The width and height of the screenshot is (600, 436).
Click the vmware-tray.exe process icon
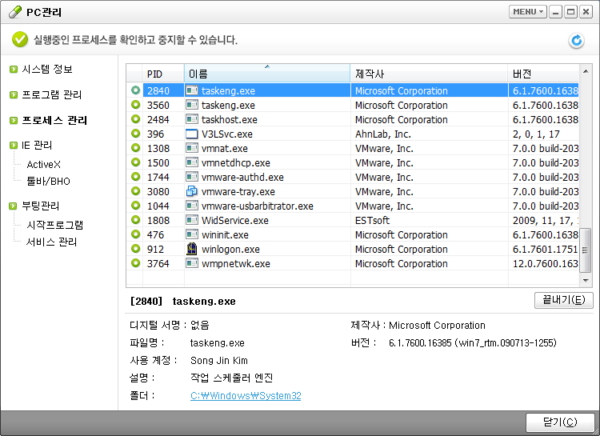click(193, 191)
